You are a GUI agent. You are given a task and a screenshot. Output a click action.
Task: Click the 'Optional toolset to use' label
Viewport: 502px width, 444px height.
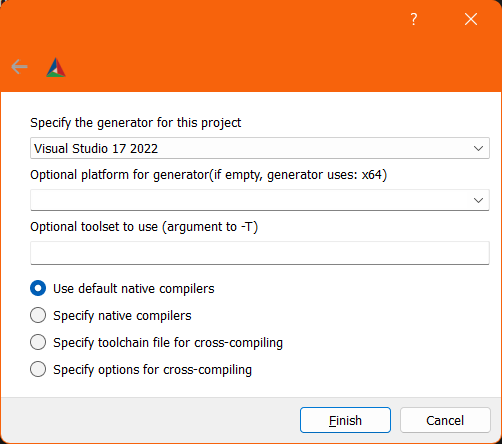144,227
